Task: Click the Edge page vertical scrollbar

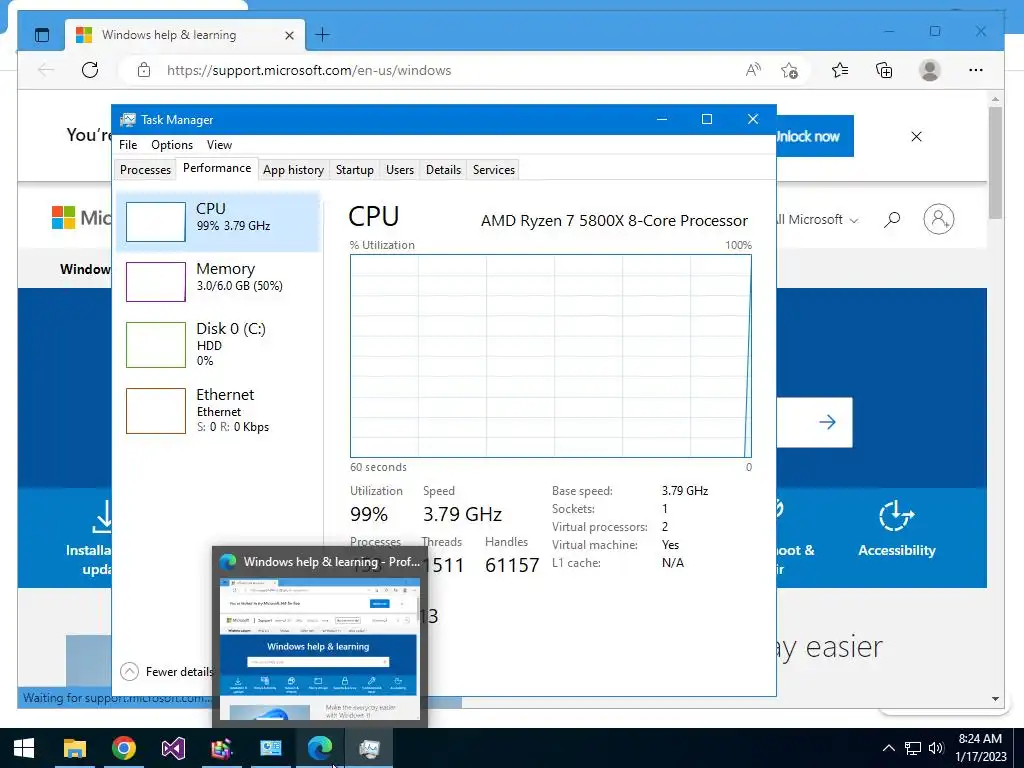Action: pyautogui.click(x=995, y=163)
